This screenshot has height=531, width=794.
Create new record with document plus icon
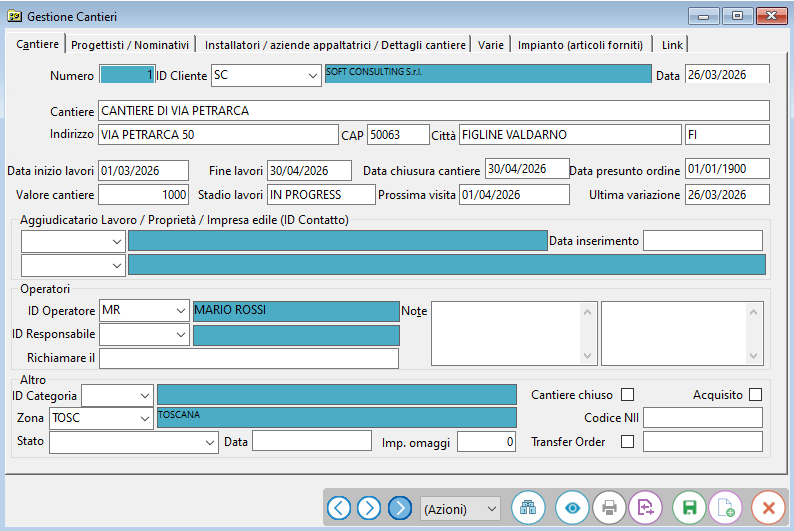(x=726, y=508)
